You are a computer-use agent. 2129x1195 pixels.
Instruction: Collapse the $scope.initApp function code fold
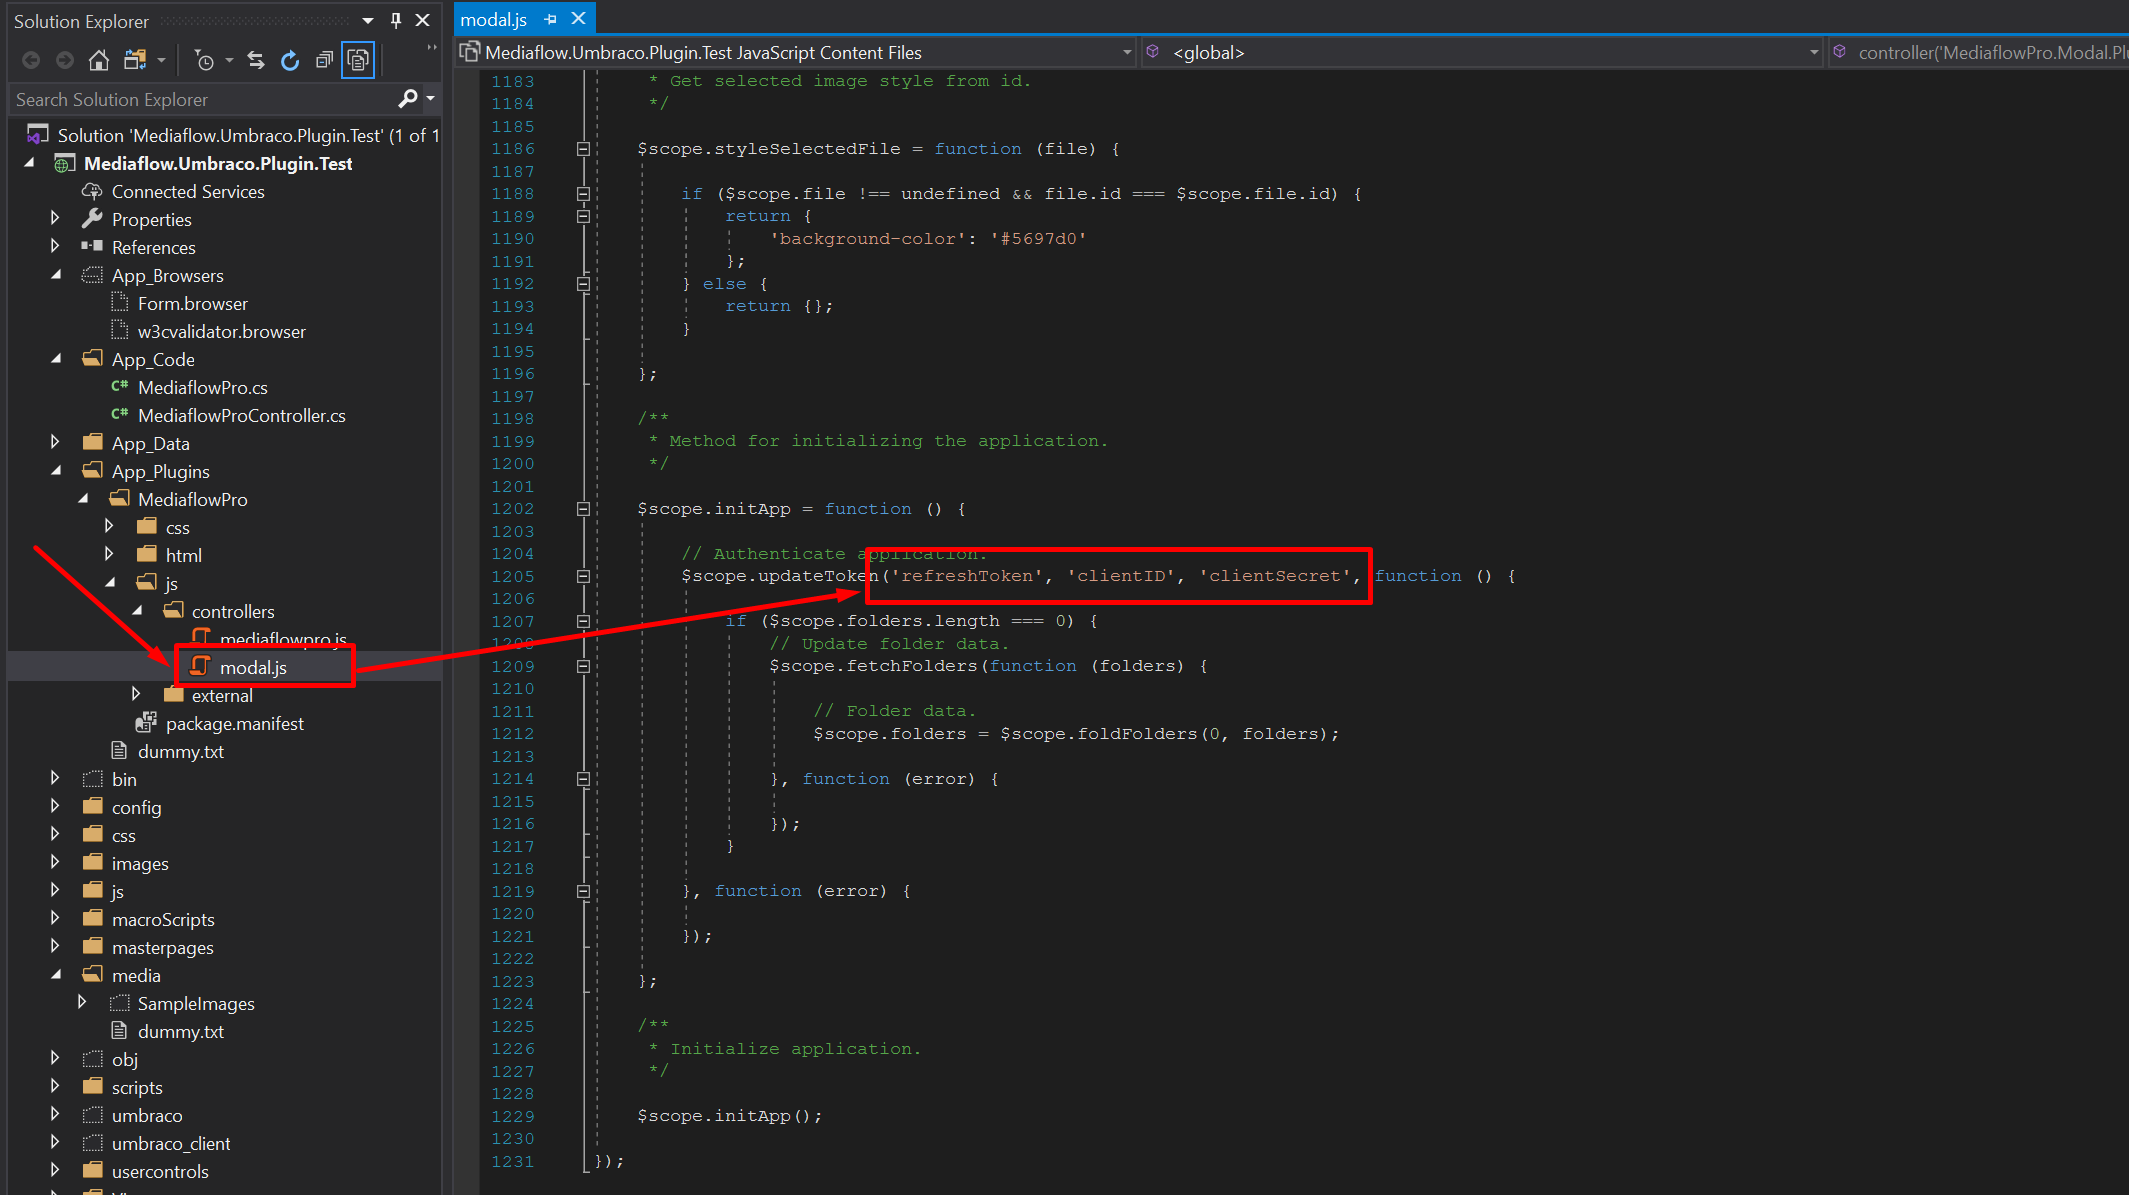(583, 509)
